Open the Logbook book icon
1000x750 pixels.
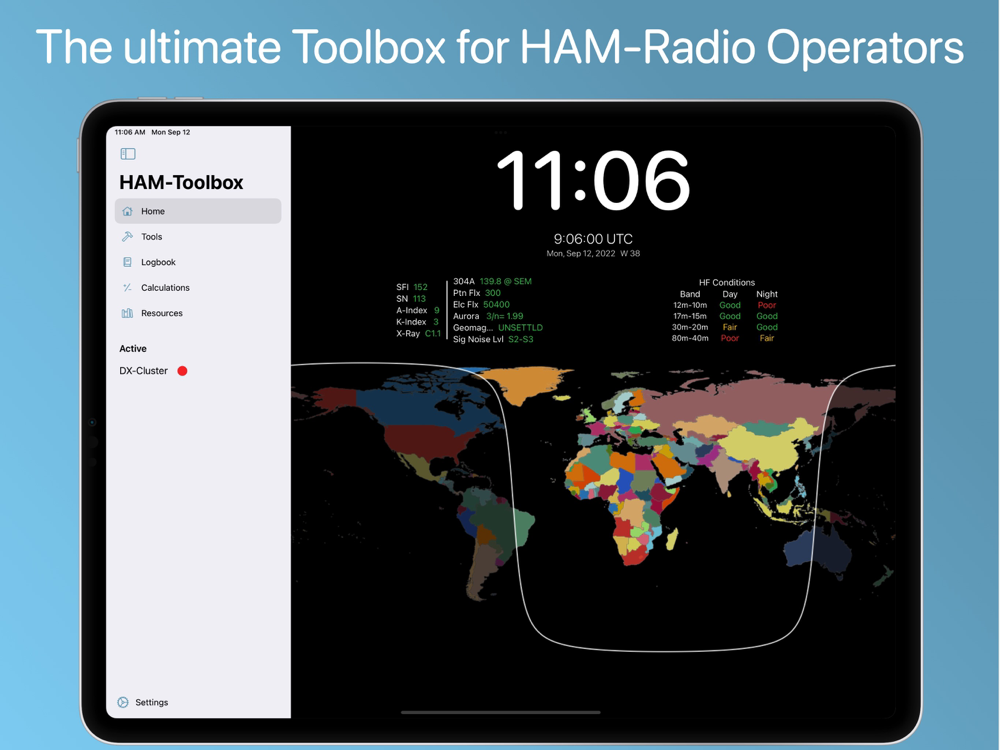[x=127, y=262]
